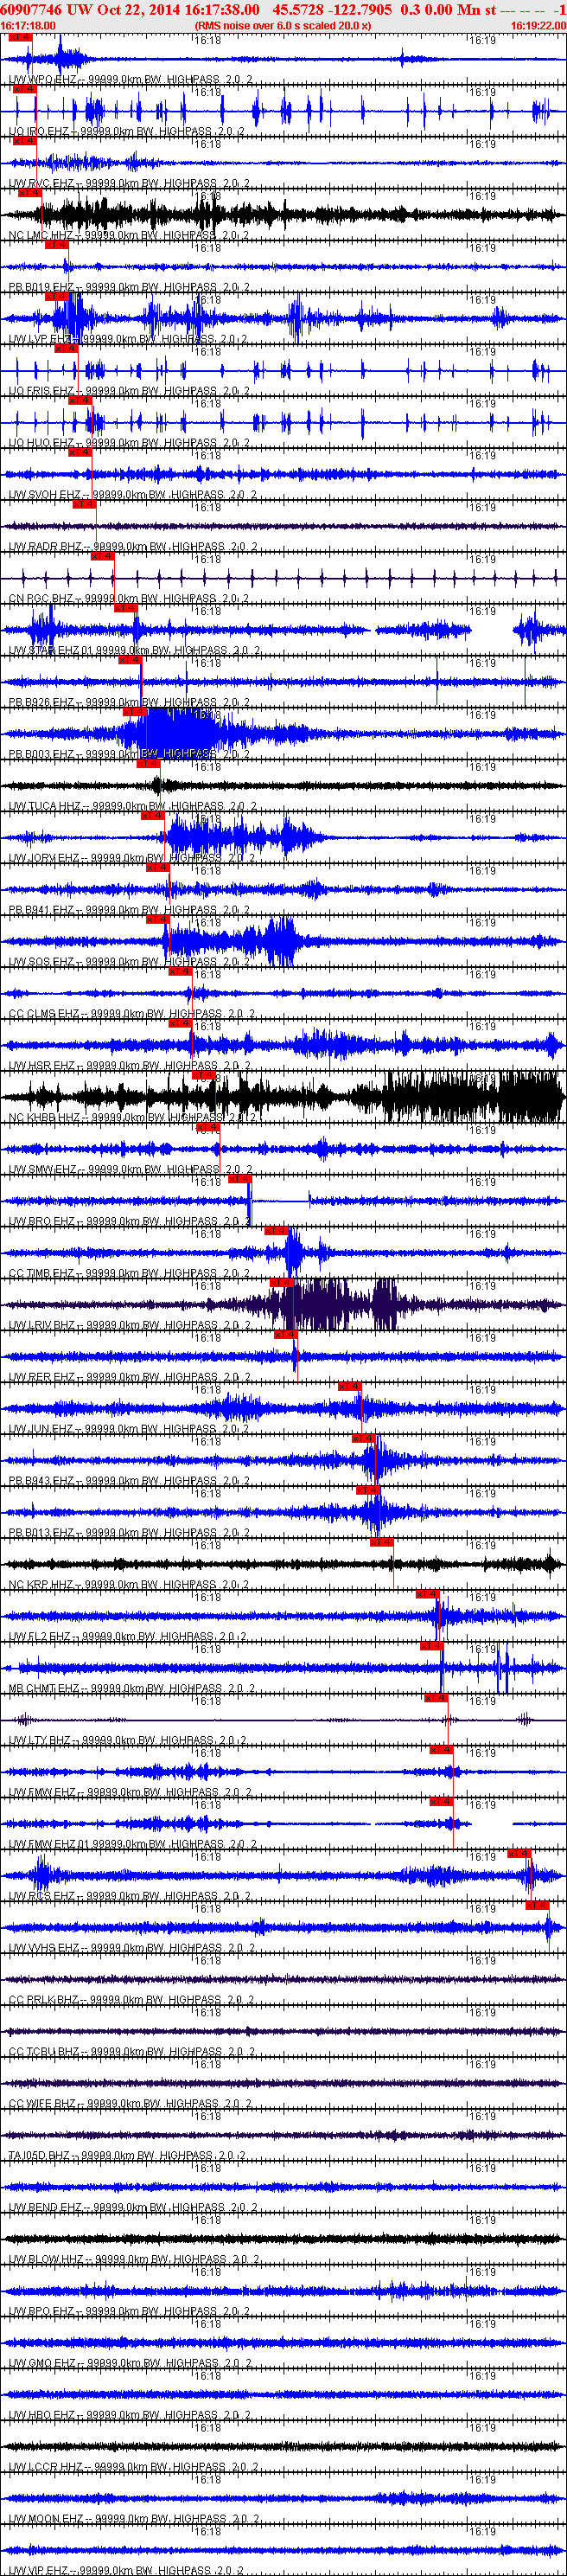The height and width of the screenshot is (2576, 567).
Task: Click the 'UW RADR BHZ' station label
Action: click(45, 547)
